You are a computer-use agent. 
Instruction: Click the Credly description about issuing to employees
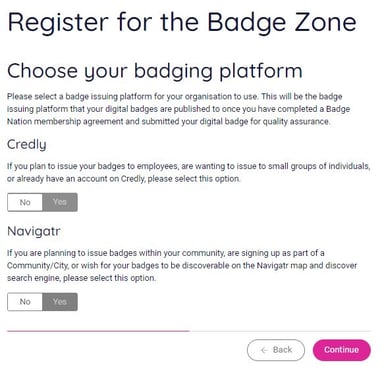pyautogui.click(x=189, y=172)
